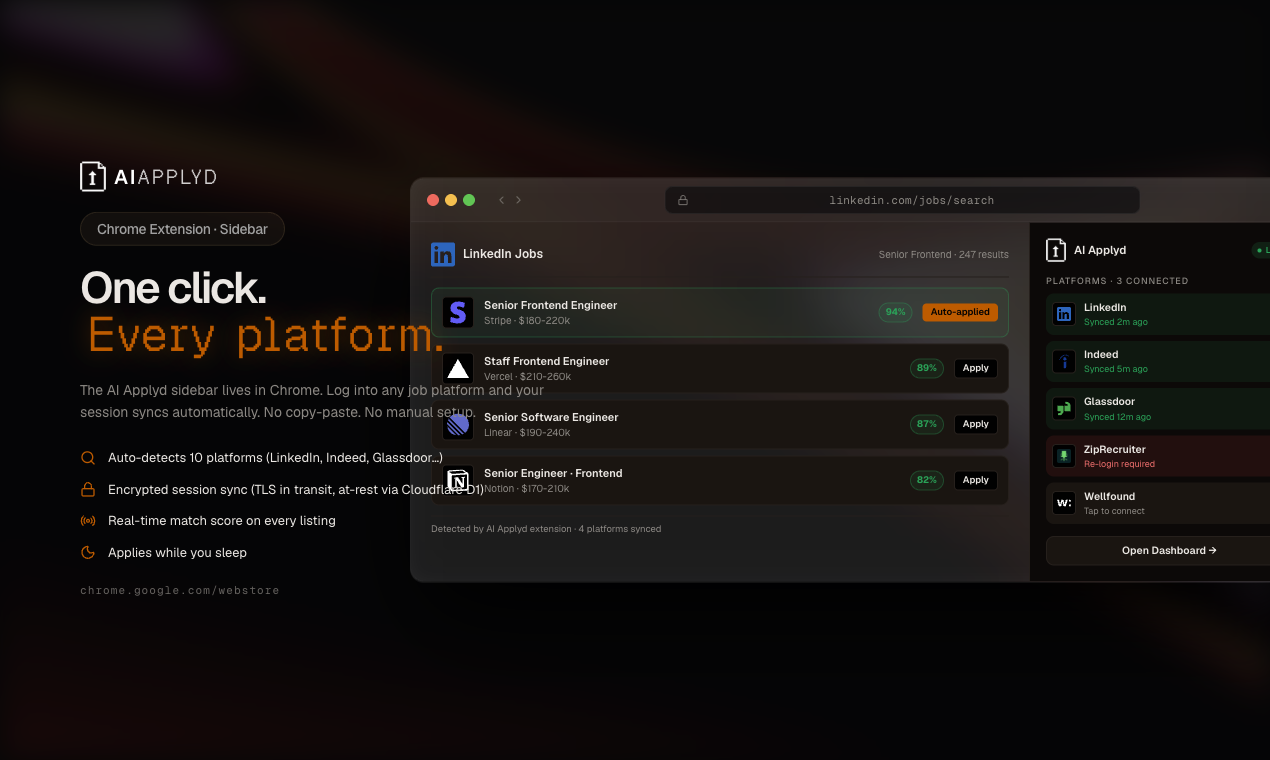Click the ZipRecruiter platform icon in sidebar
The height and width of the screenshot is (760, 1270).
(1064, 456)
